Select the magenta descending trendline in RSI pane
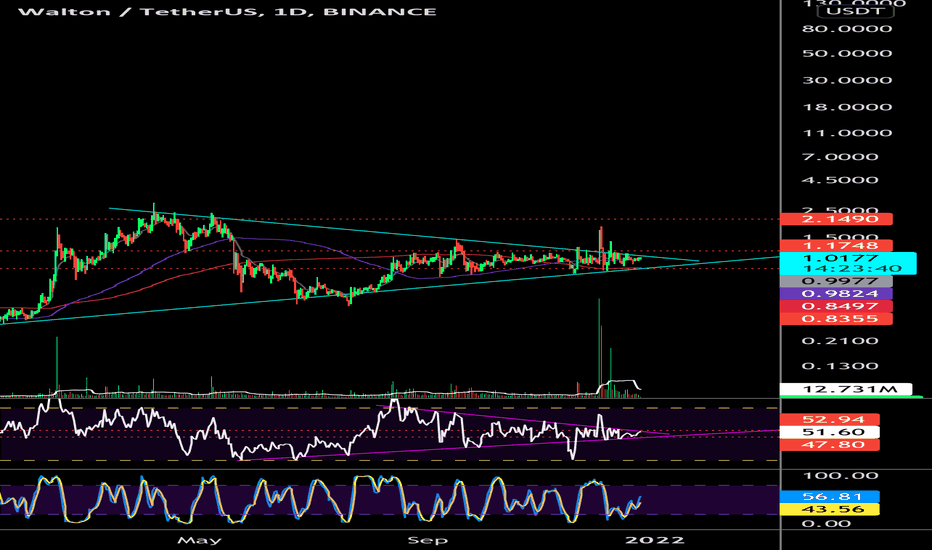Viewport: 932px width, 550px height. coord(523,420)
